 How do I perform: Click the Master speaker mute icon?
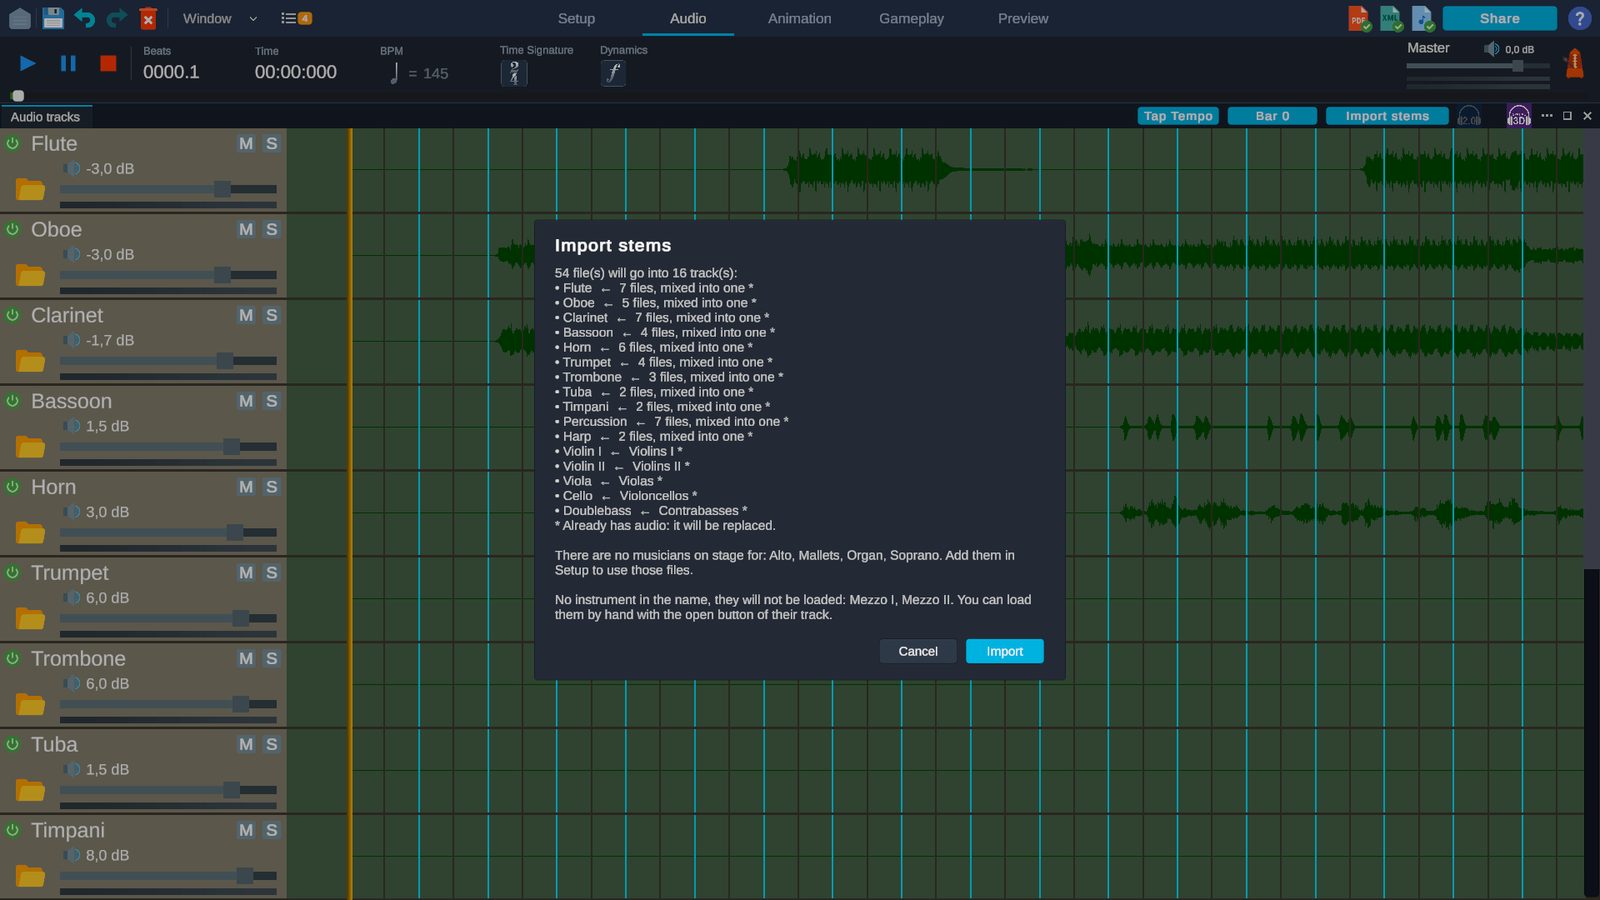(1491, 49)
